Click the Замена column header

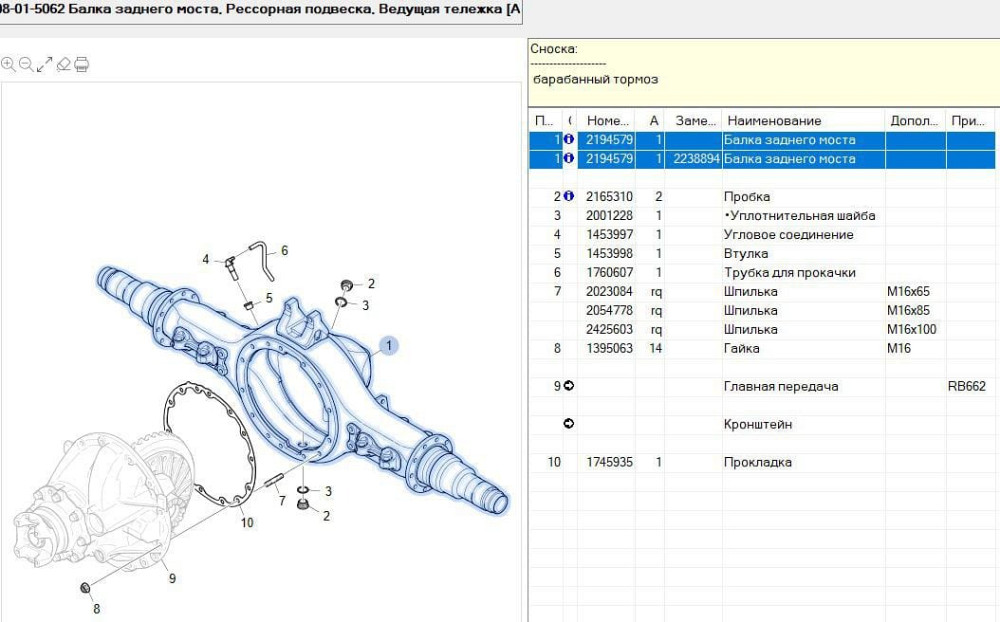pos(694,121)
